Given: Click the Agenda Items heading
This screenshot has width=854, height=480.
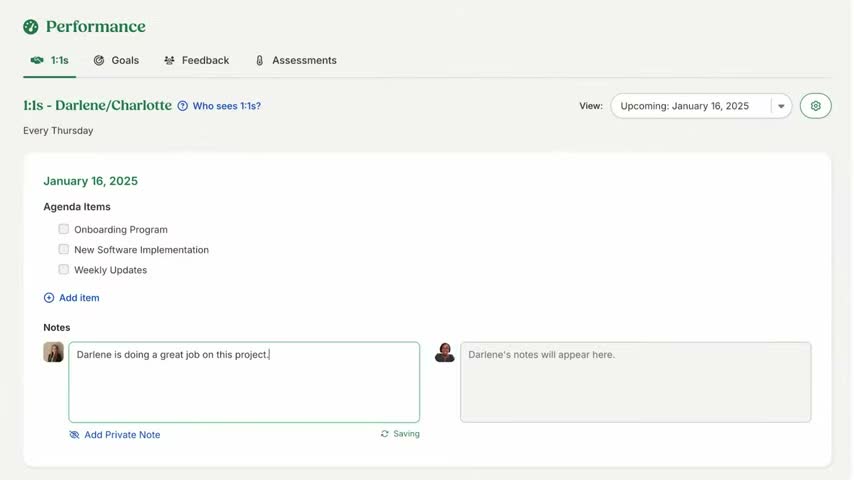Looking at the screenshot, I should click(77, 206).
